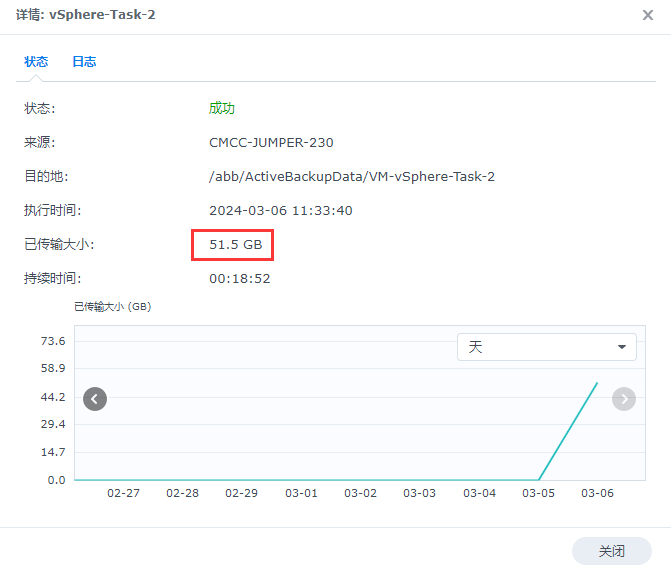Viewport: 671px width, 574px height.
Task: Click the 03-02 date label on chart
Action: click(360, 493)
